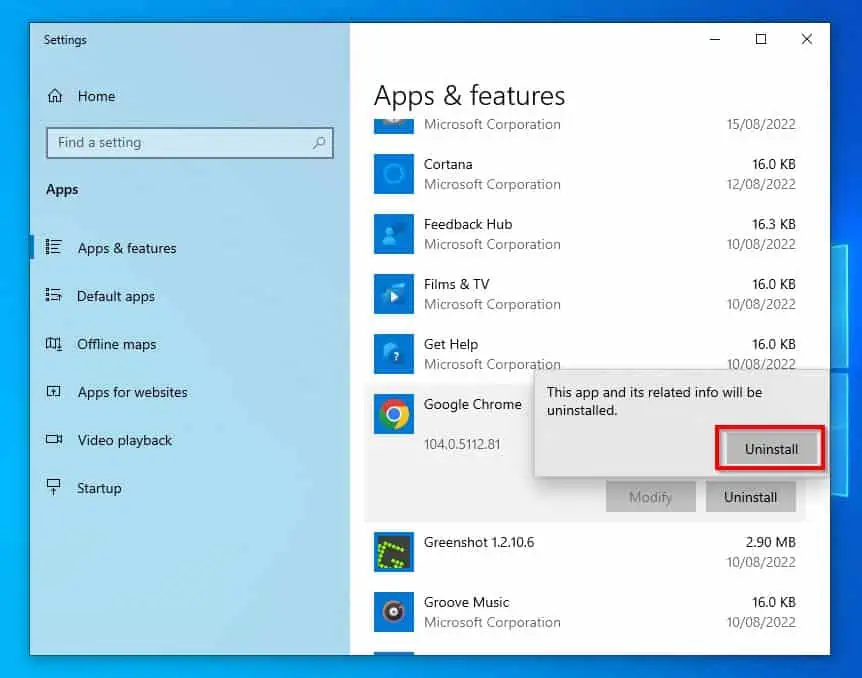Maximize the Settings window
The height and width of the screenshot is (678, 862).
coord(761,39)
